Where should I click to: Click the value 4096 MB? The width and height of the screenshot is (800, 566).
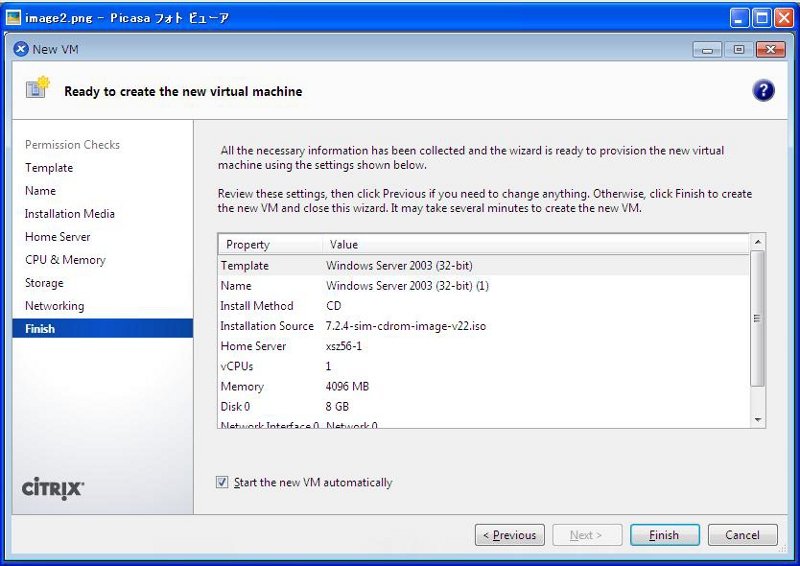[347, 386]
